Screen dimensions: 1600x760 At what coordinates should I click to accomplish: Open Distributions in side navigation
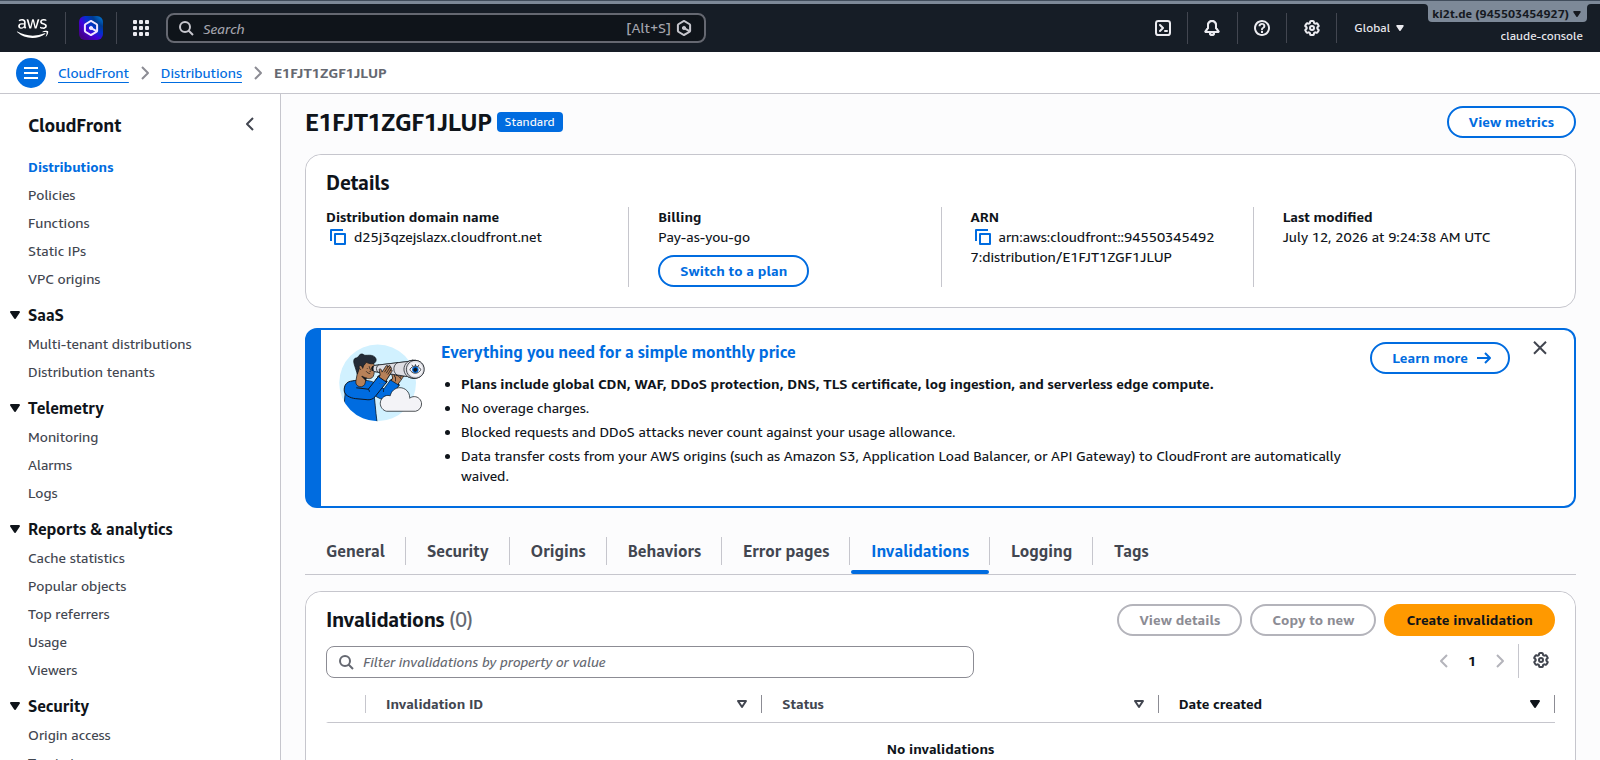71,167
